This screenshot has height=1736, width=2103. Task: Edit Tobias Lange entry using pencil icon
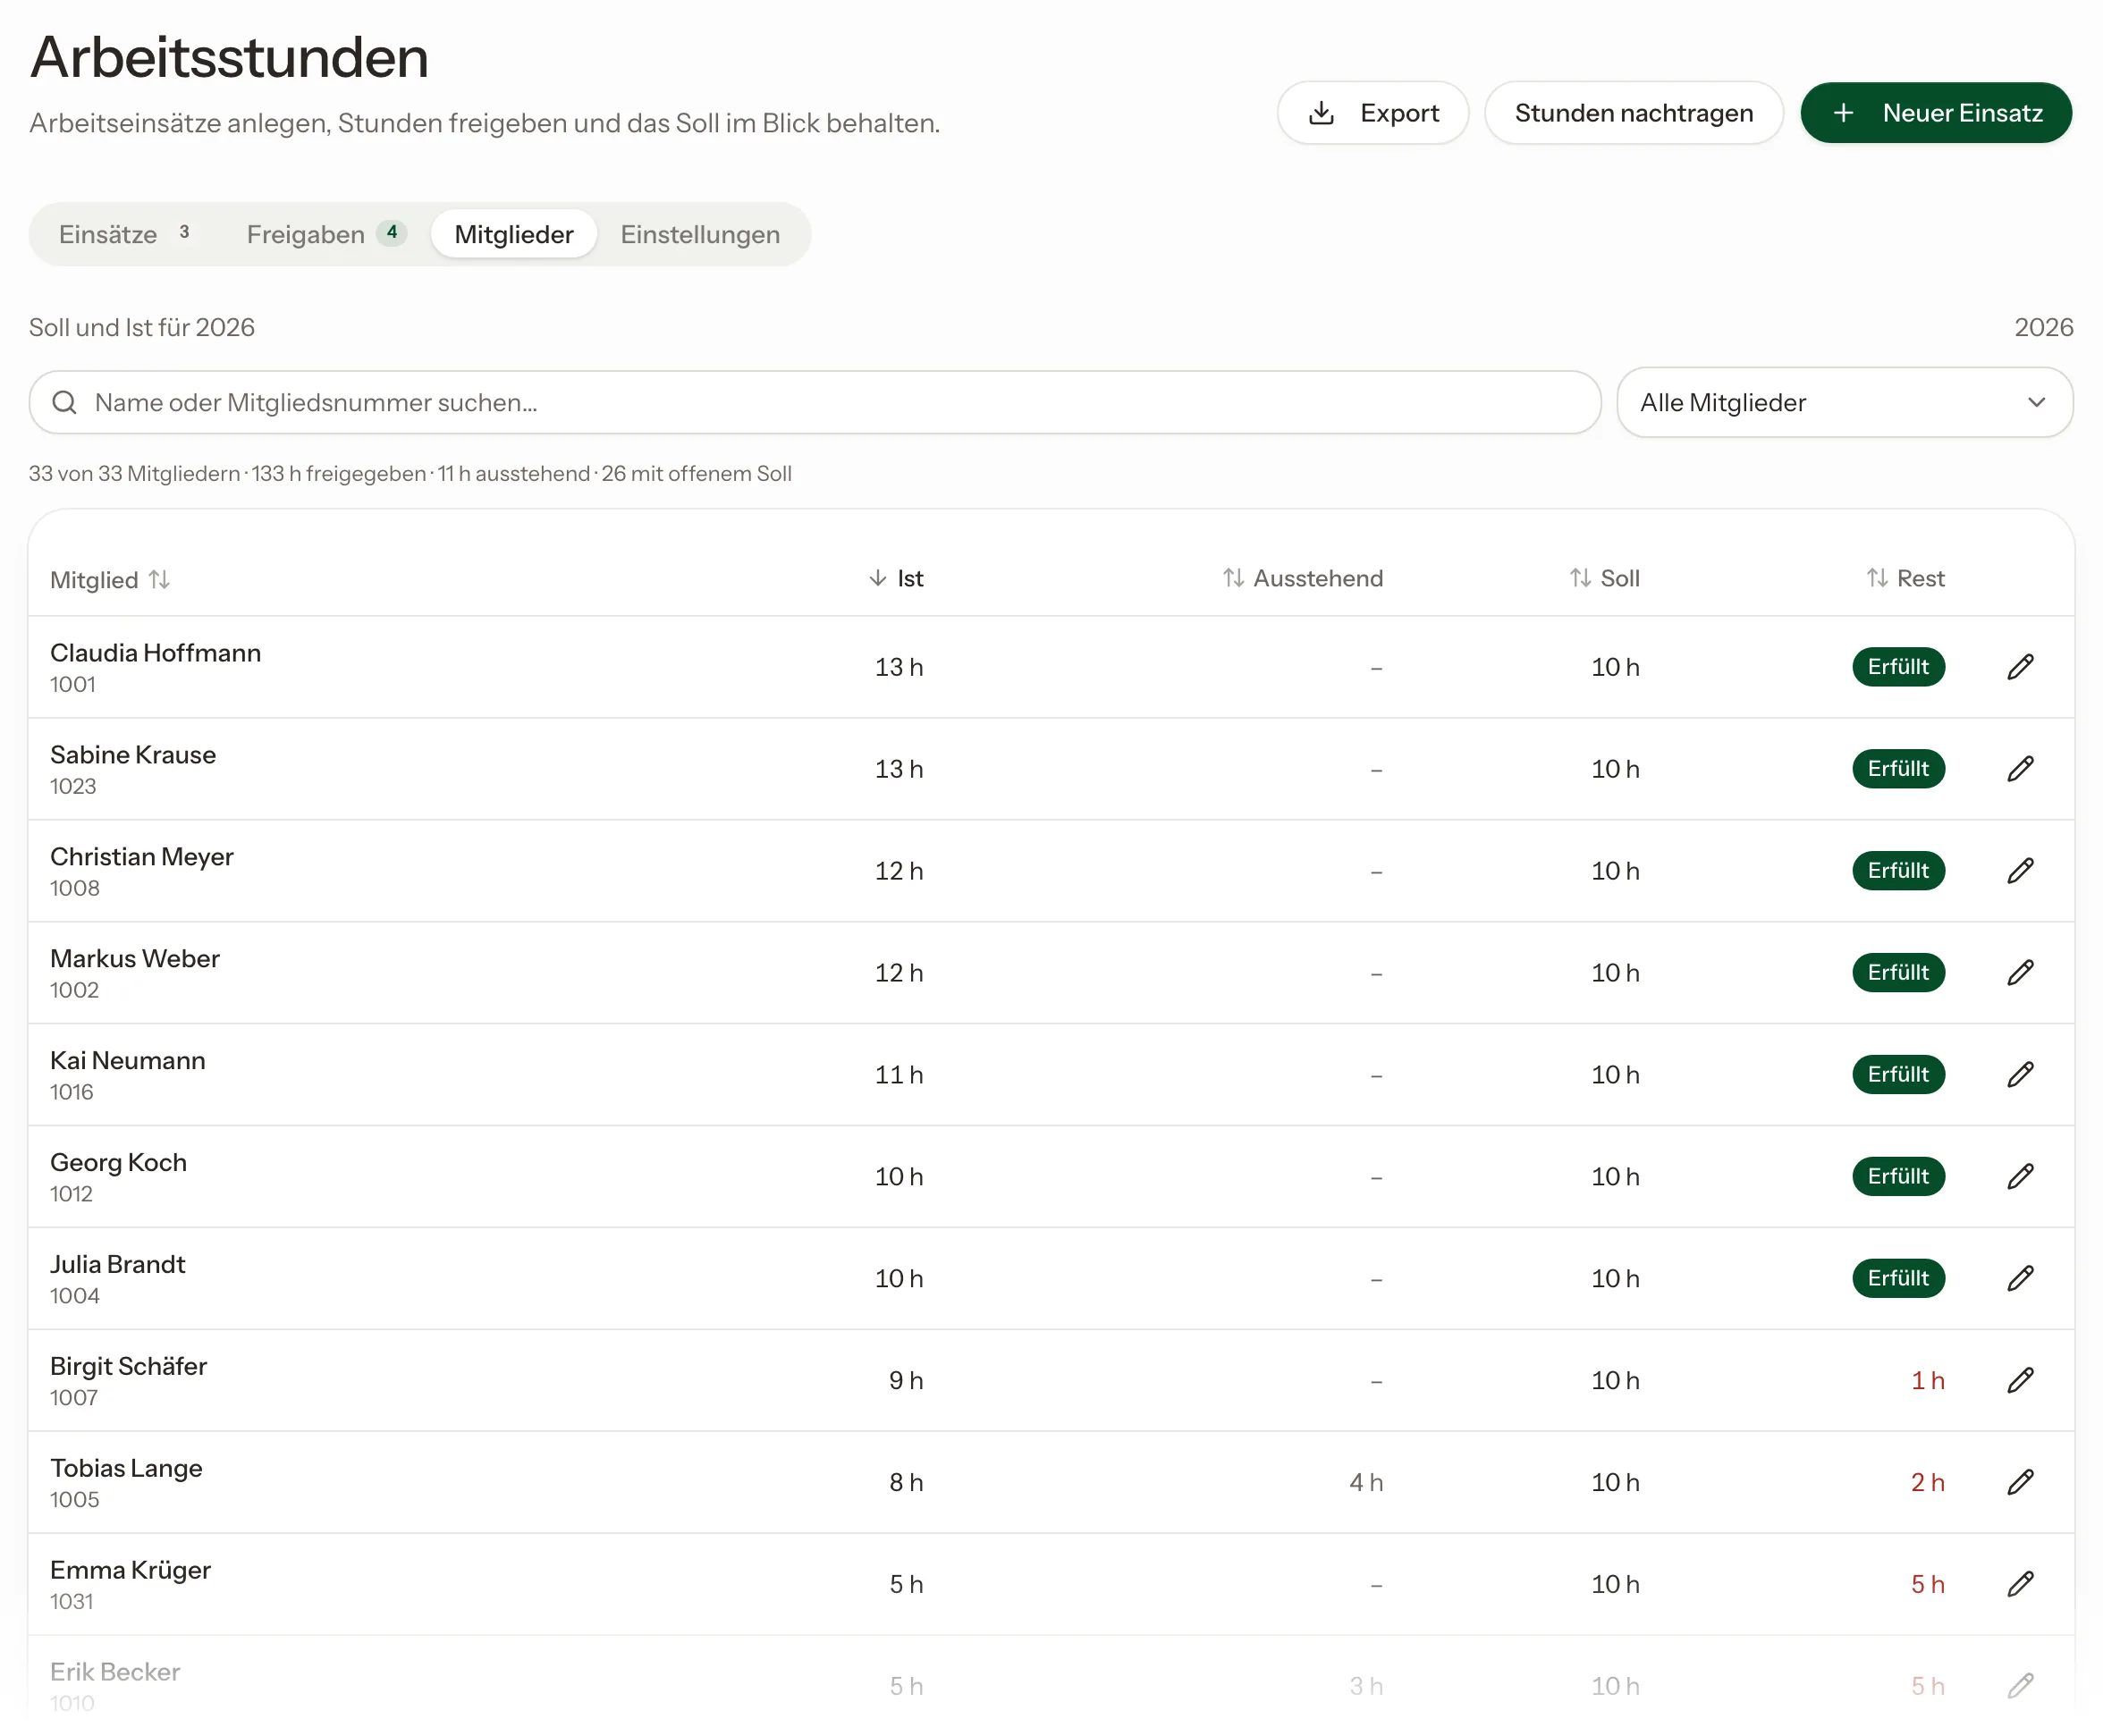pos(2020,1483)
